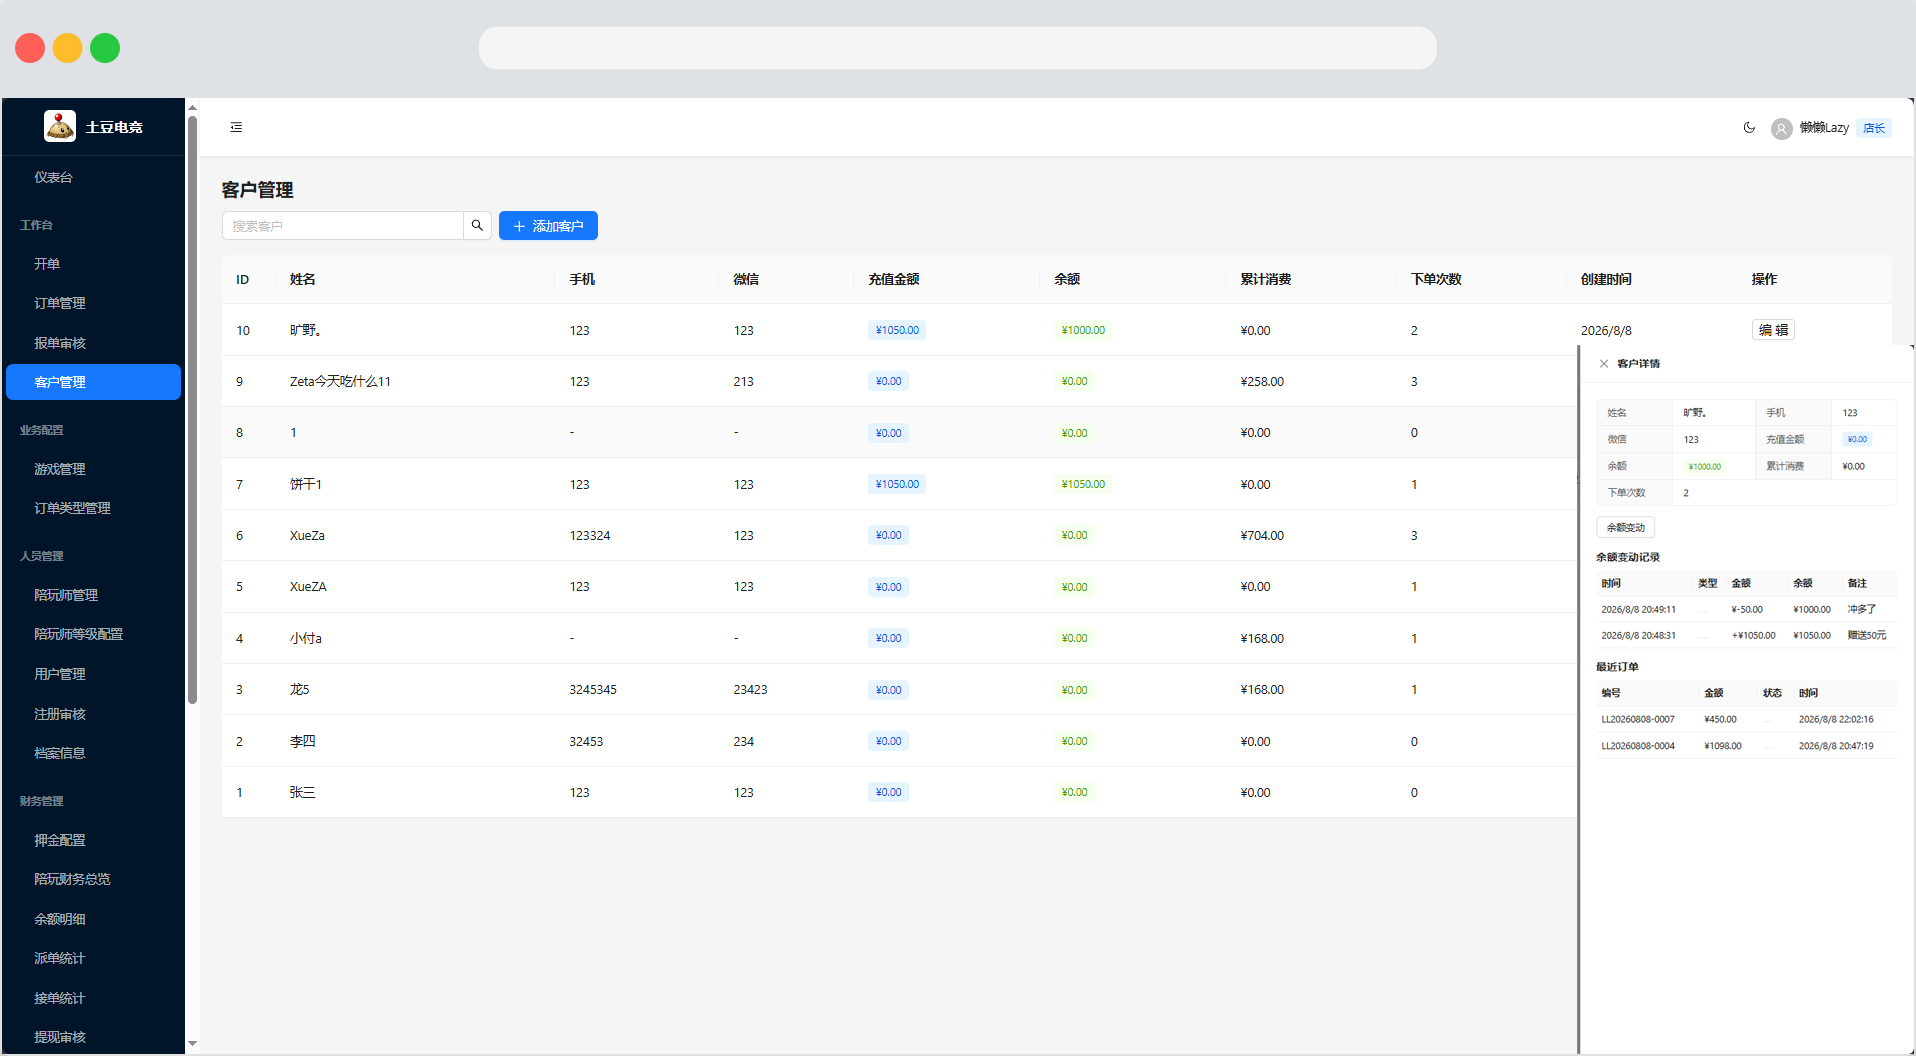Viewport: 1916px width, 1056px height.
Task: Collapse the sidebar with the menu-fold icon
Action: (236, 127)
